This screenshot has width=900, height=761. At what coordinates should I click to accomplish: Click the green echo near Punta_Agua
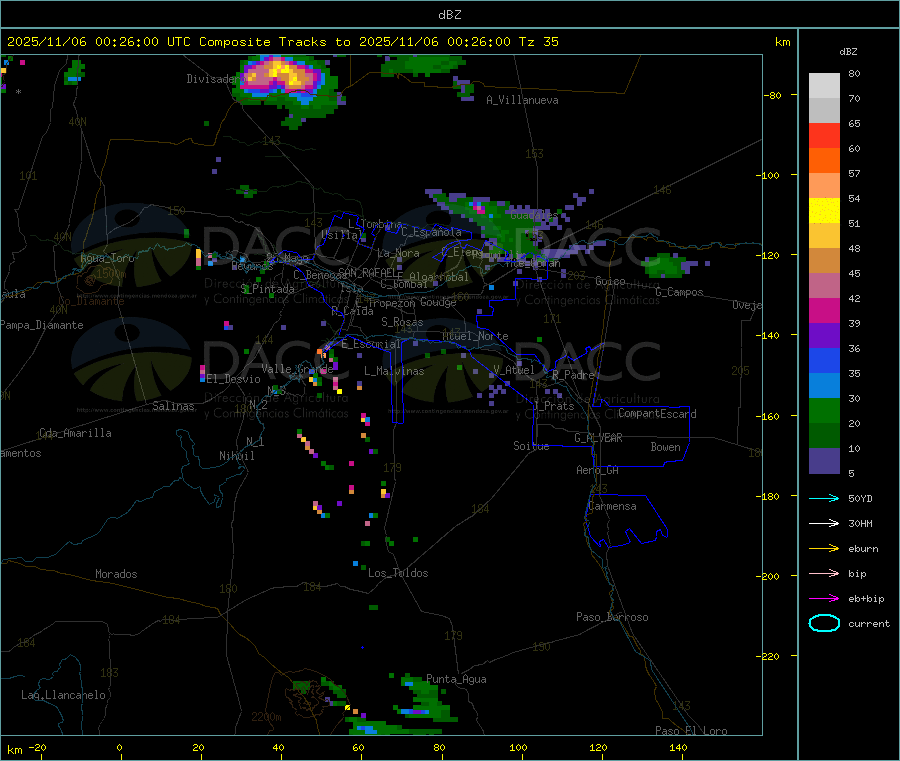click(x=426, y=697)
